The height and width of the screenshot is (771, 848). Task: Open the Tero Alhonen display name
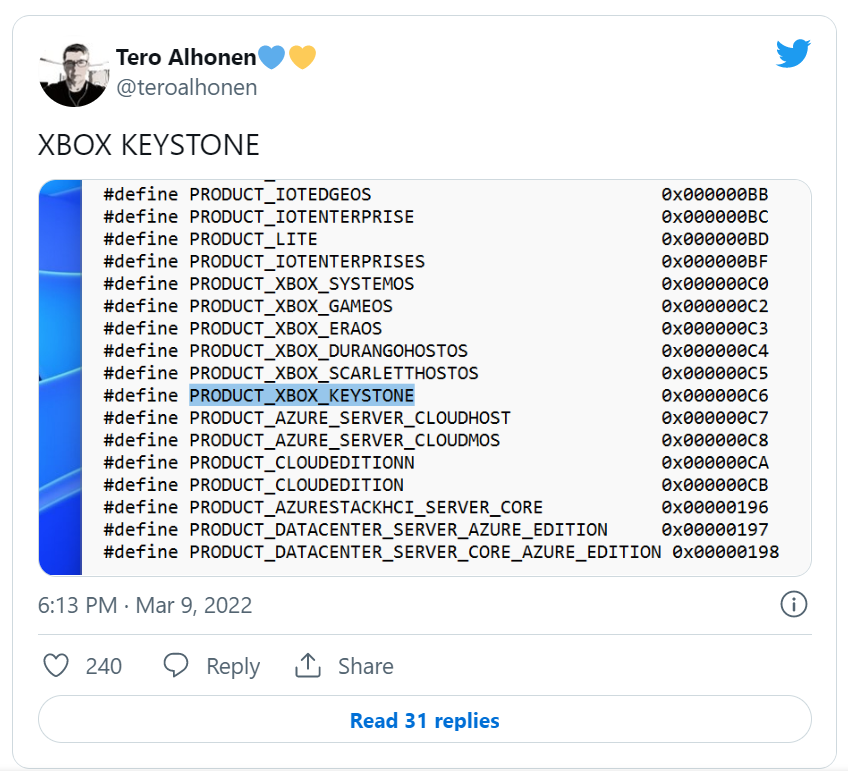click(186, 57)
